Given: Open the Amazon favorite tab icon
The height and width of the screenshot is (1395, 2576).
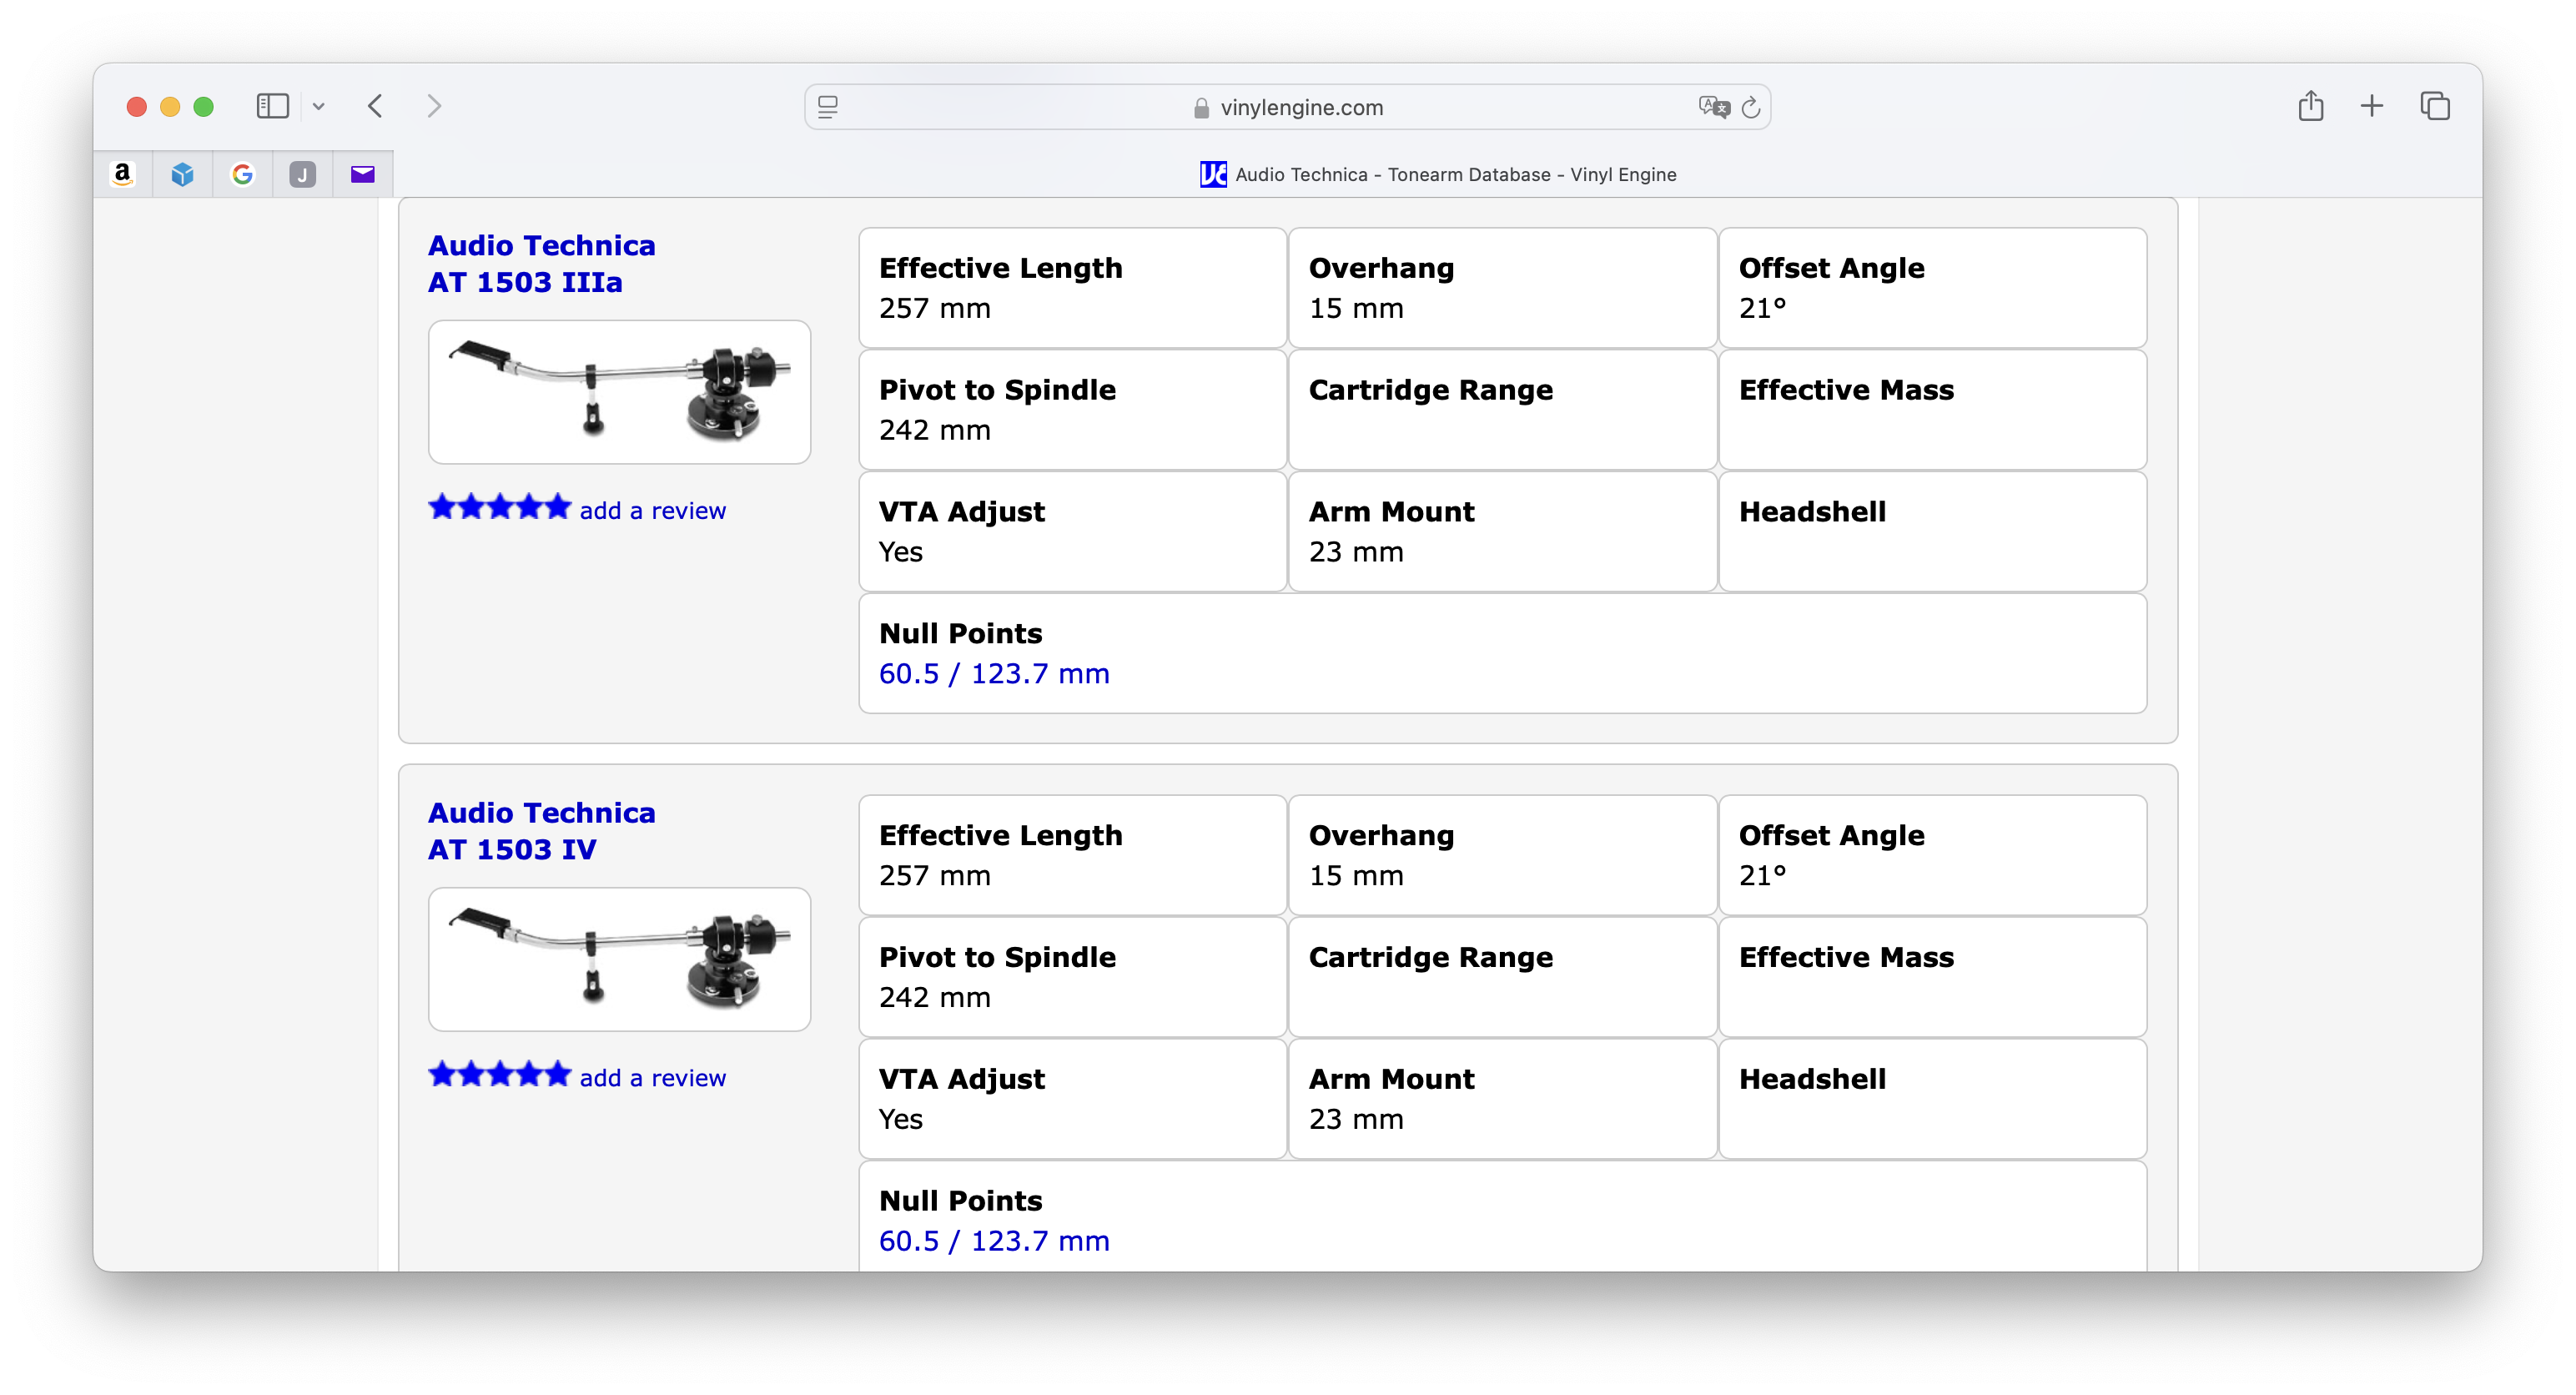Looking at the screenshot, I should tap(122, 174).
